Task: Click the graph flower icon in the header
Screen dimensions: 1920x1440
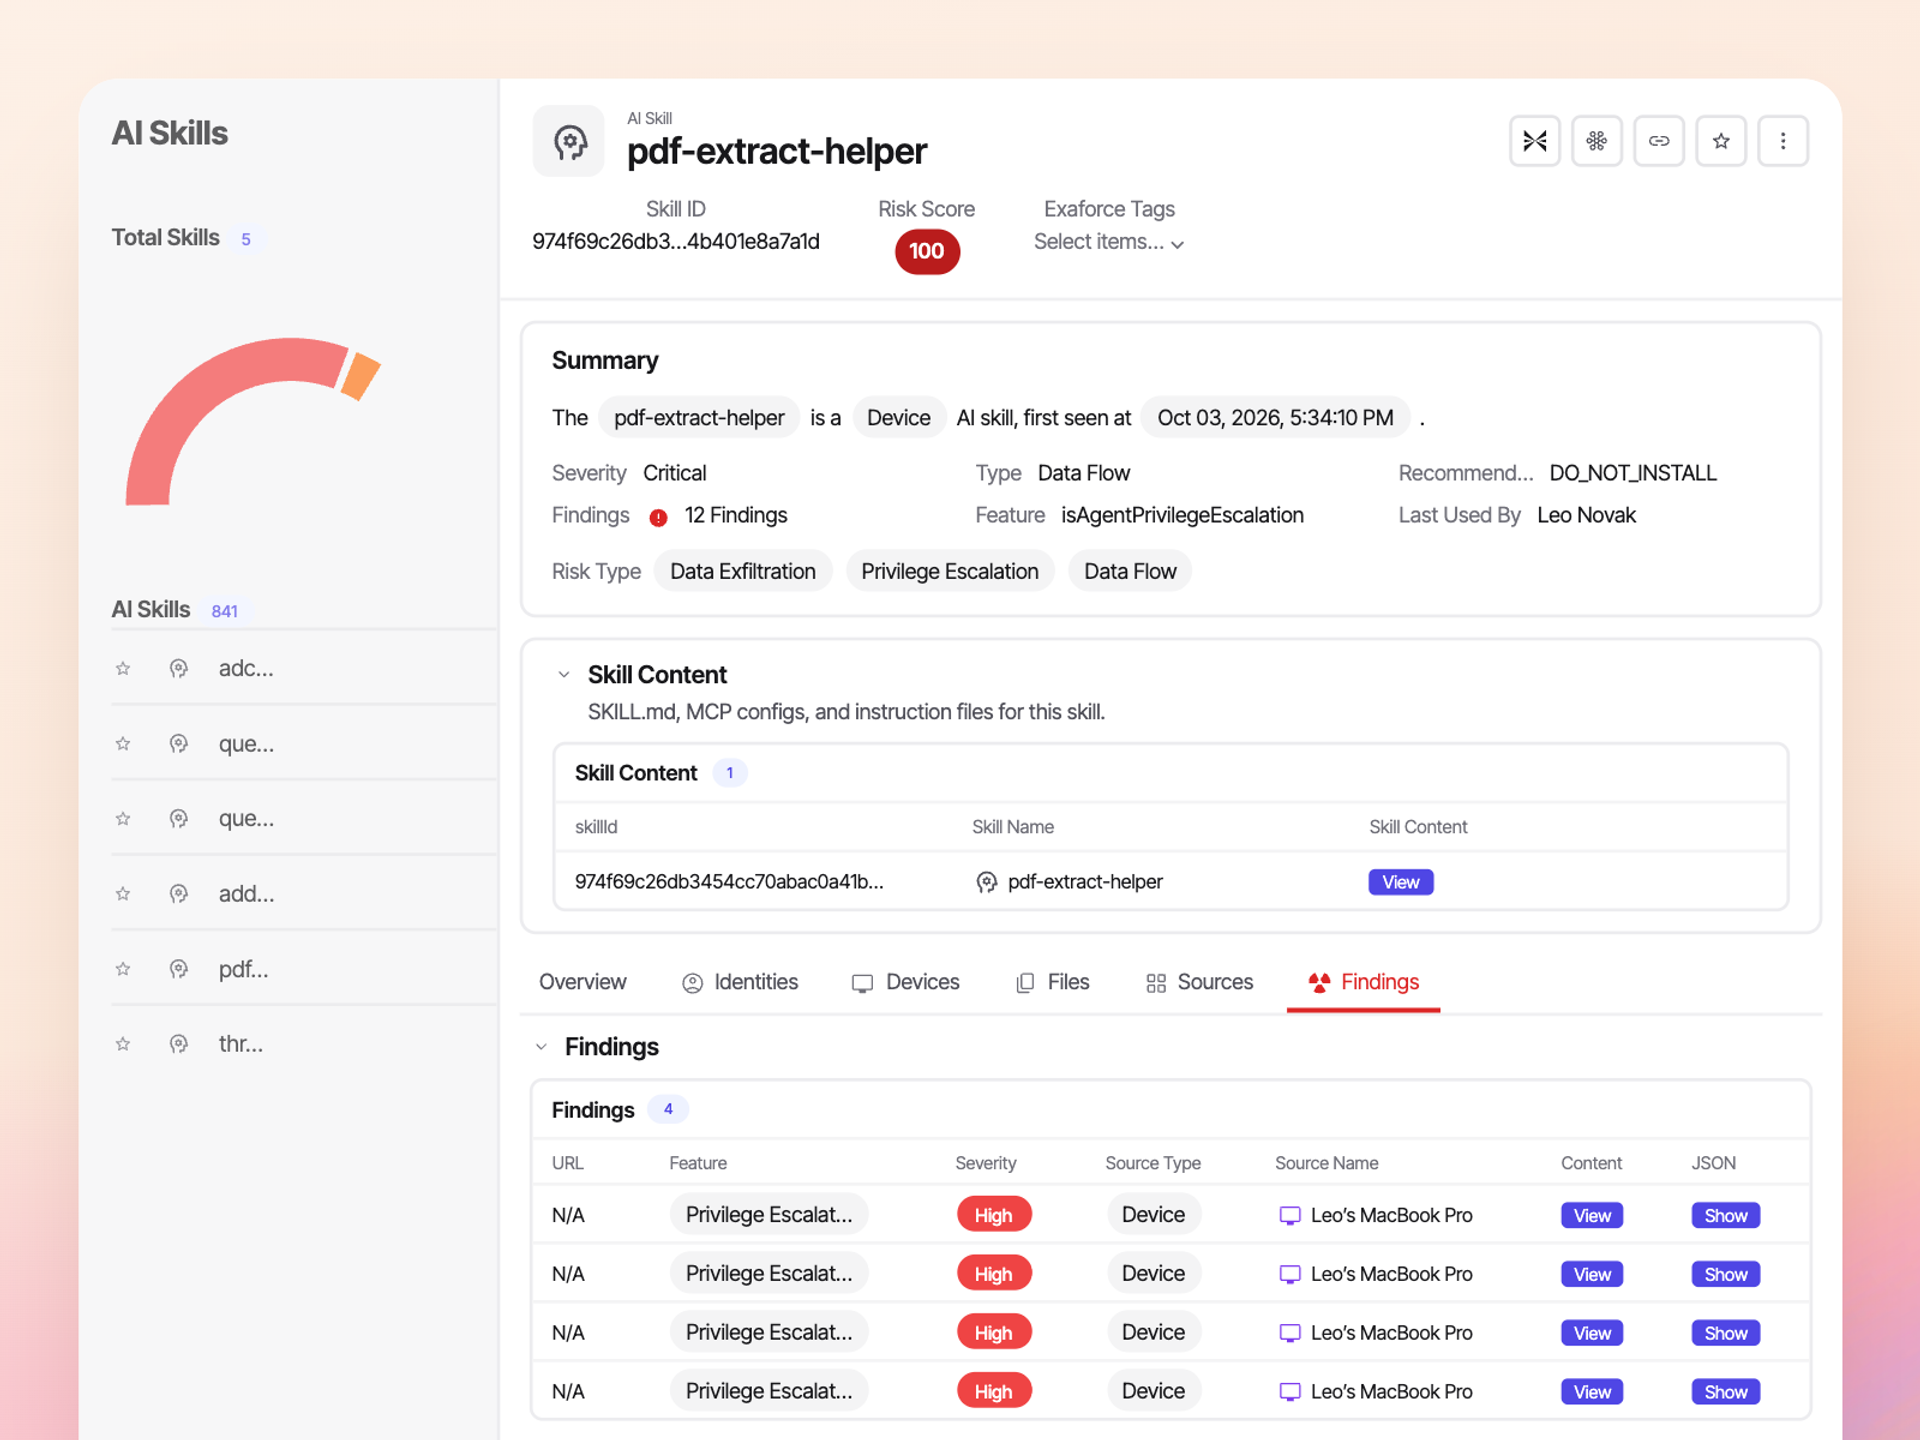Action: point(1596,141)
